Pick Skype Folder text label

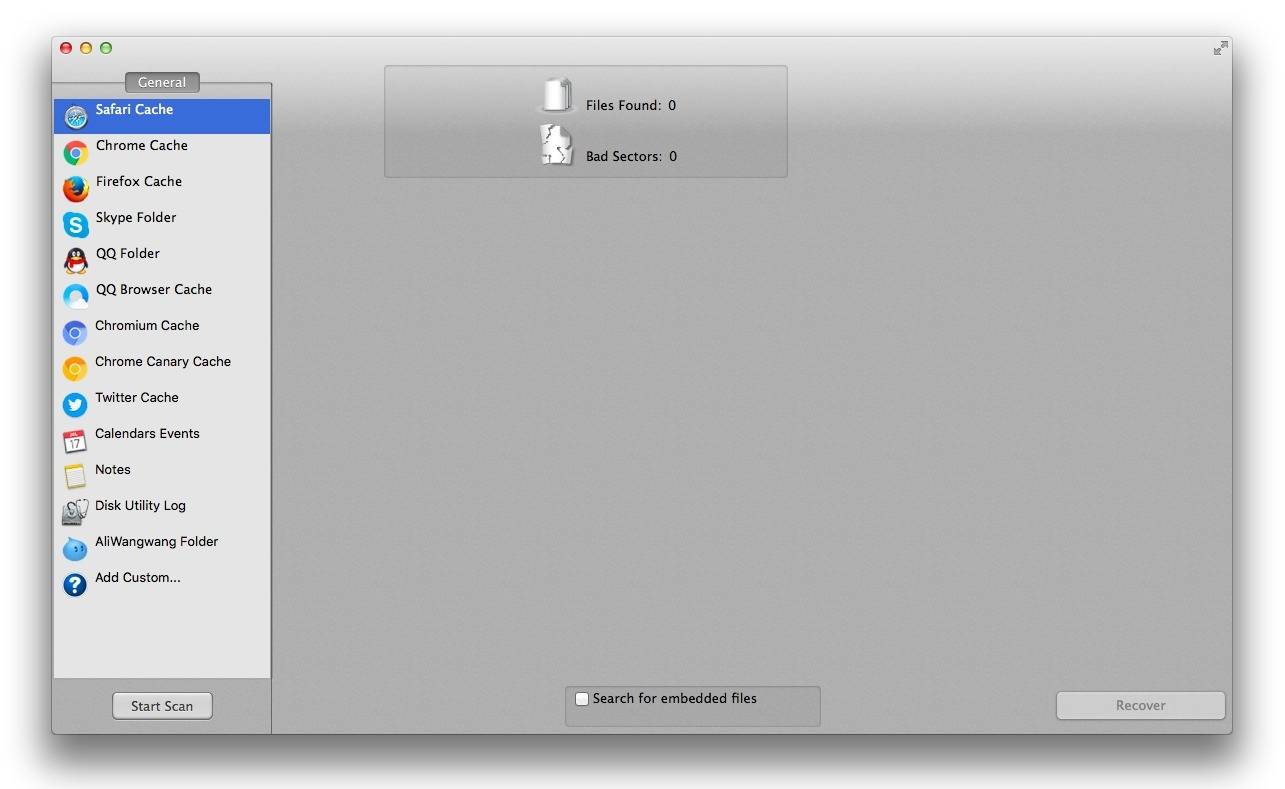[136, 217]
